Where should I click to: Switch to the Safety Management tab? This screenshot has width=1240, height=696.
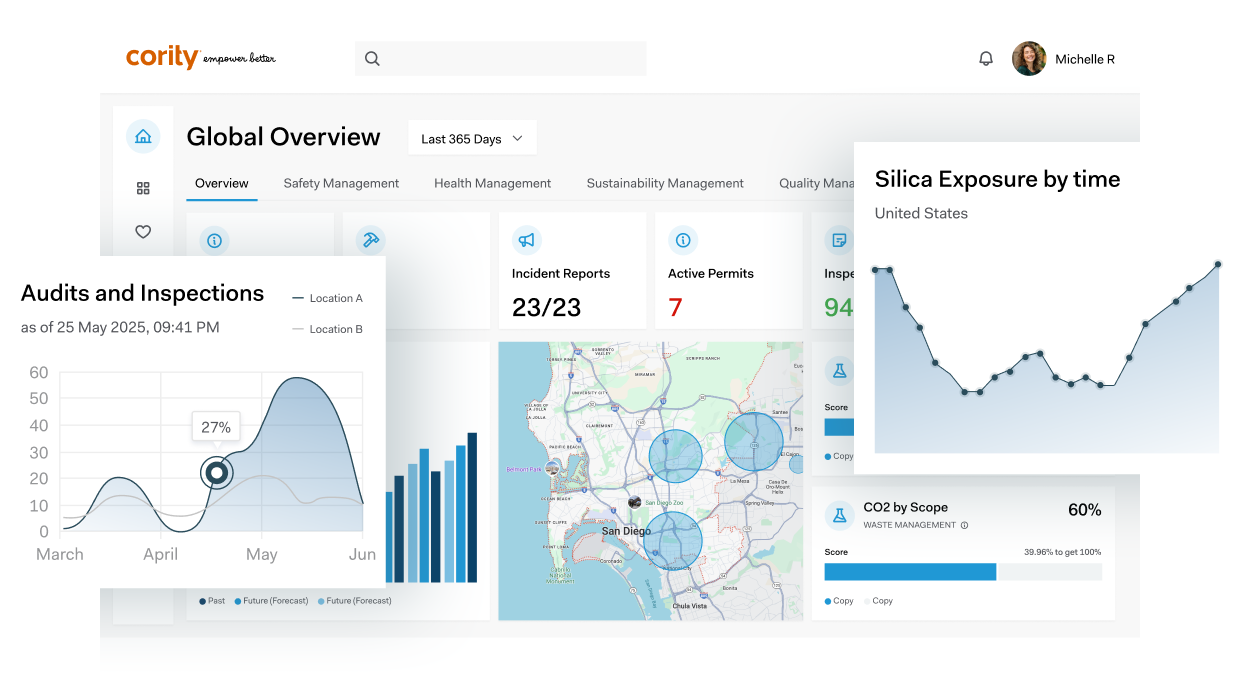[341, 183]
